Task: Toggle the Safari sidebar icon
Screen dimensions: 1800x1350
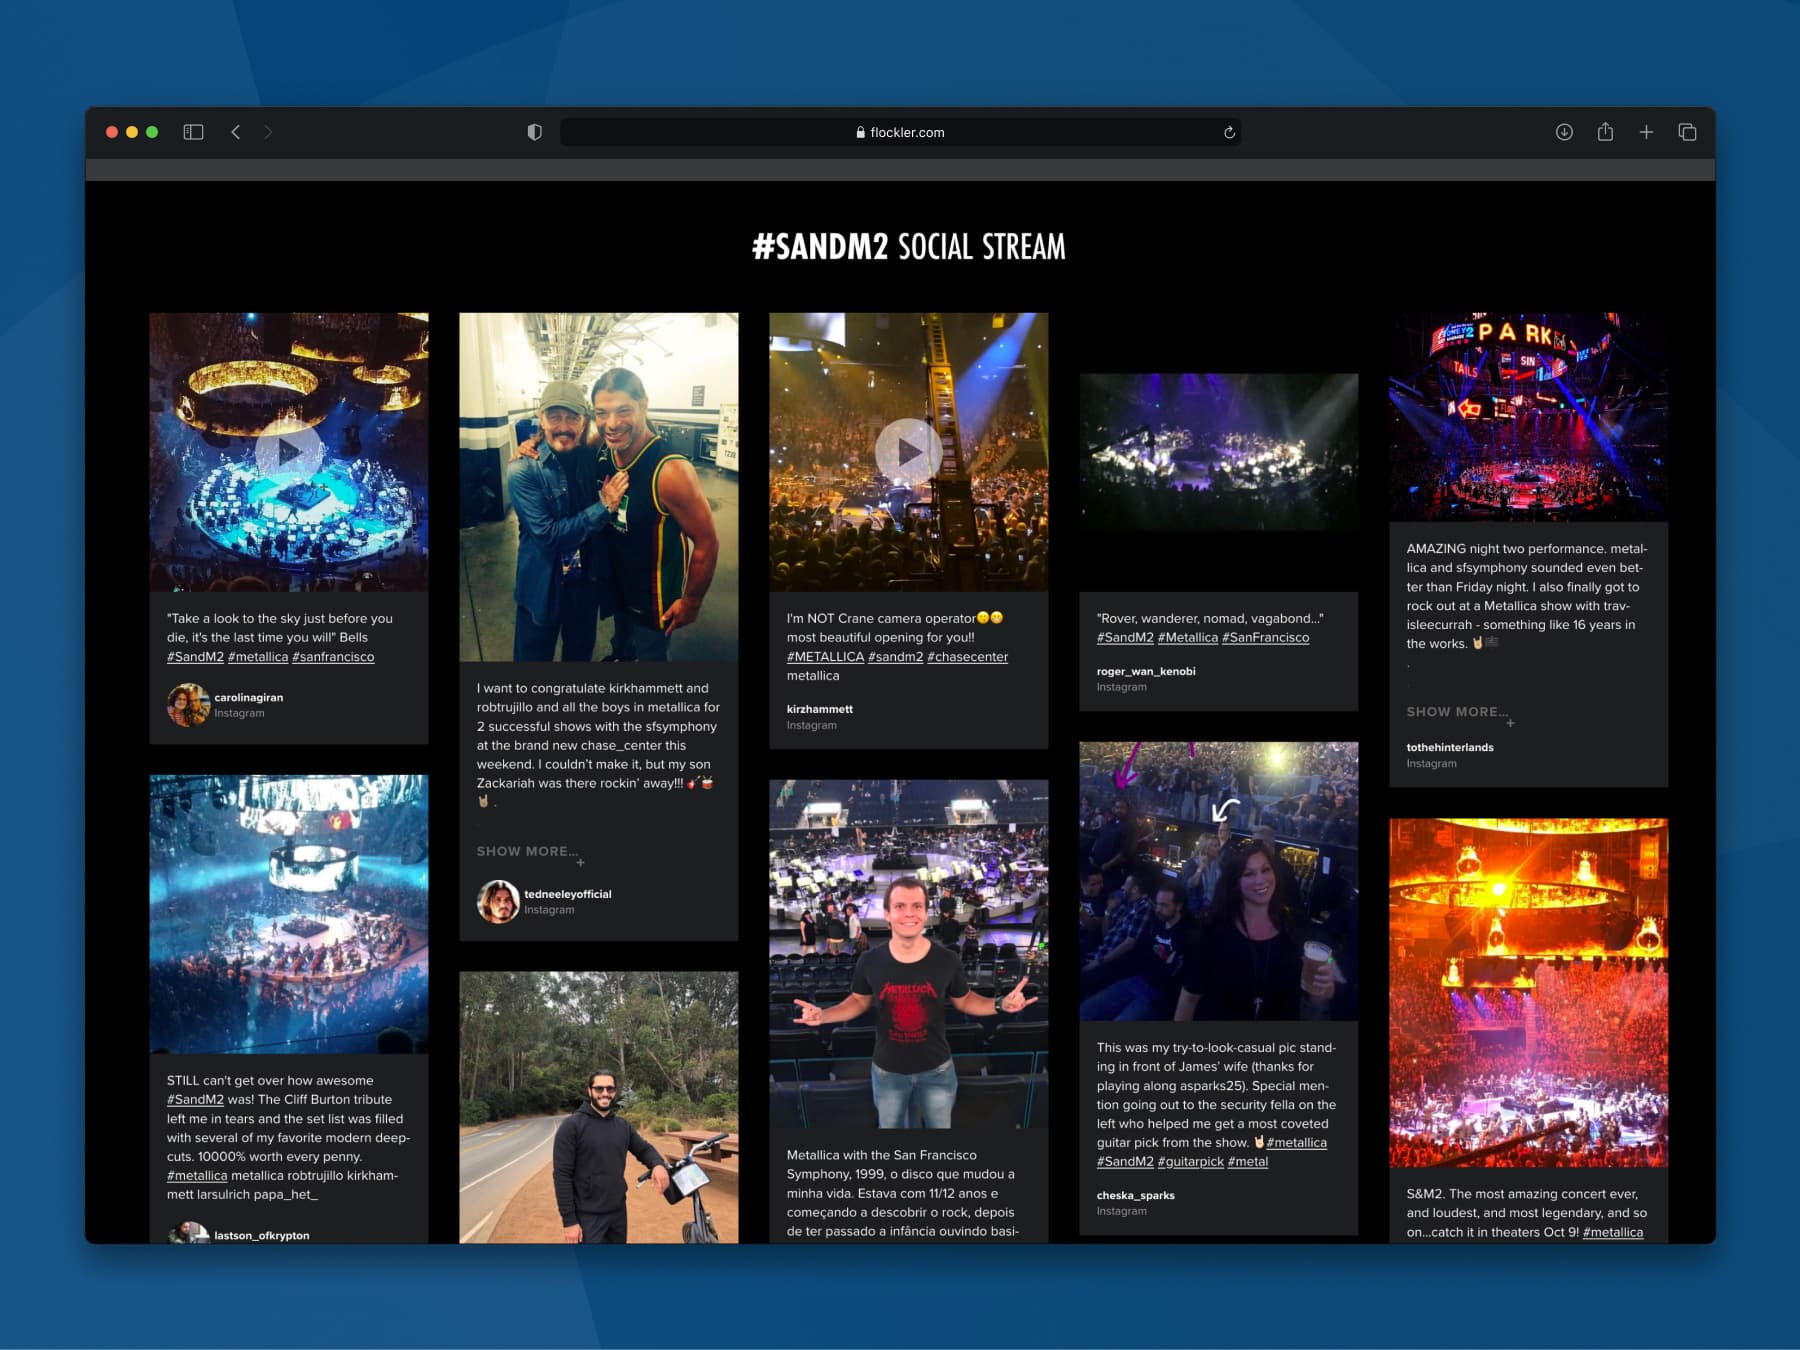Action: pyautogui.click(x=193, y=132)
